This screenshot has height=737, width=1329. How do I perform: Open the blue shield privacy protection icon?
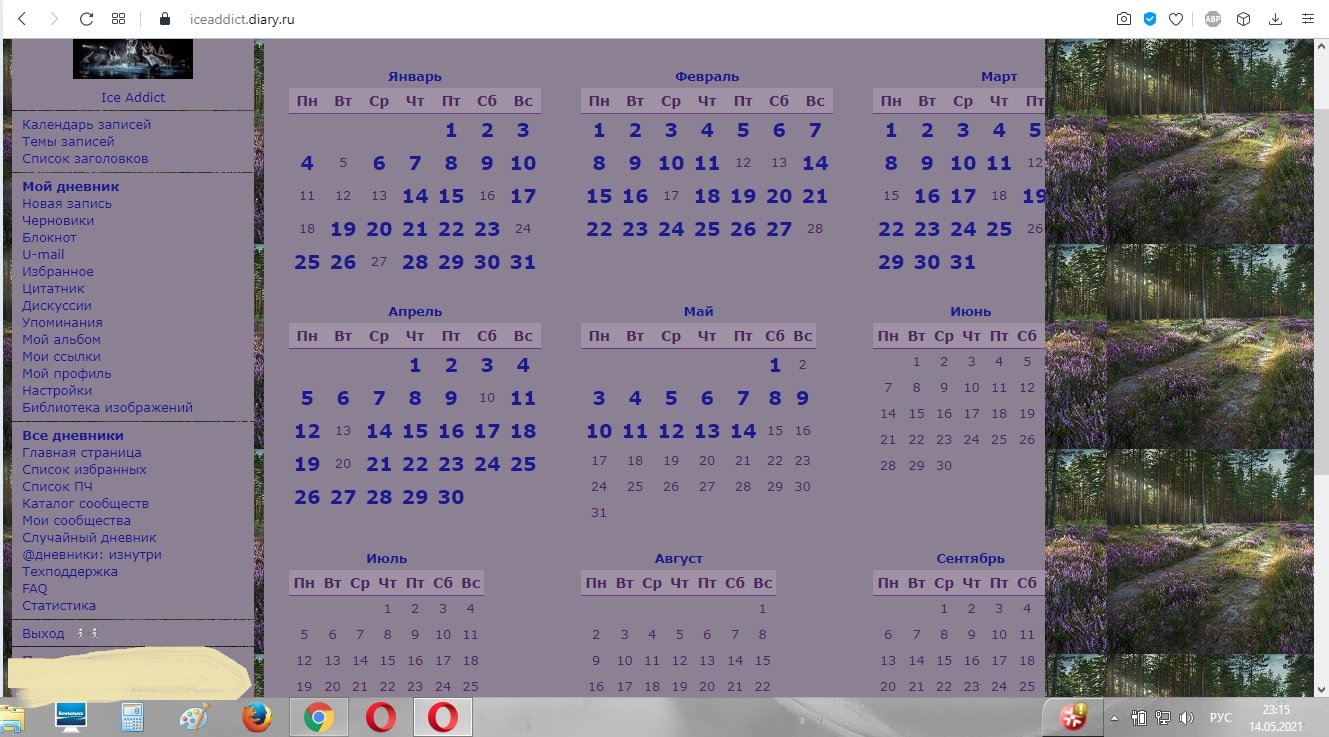pyautogui.click(x=1151, y=19)
